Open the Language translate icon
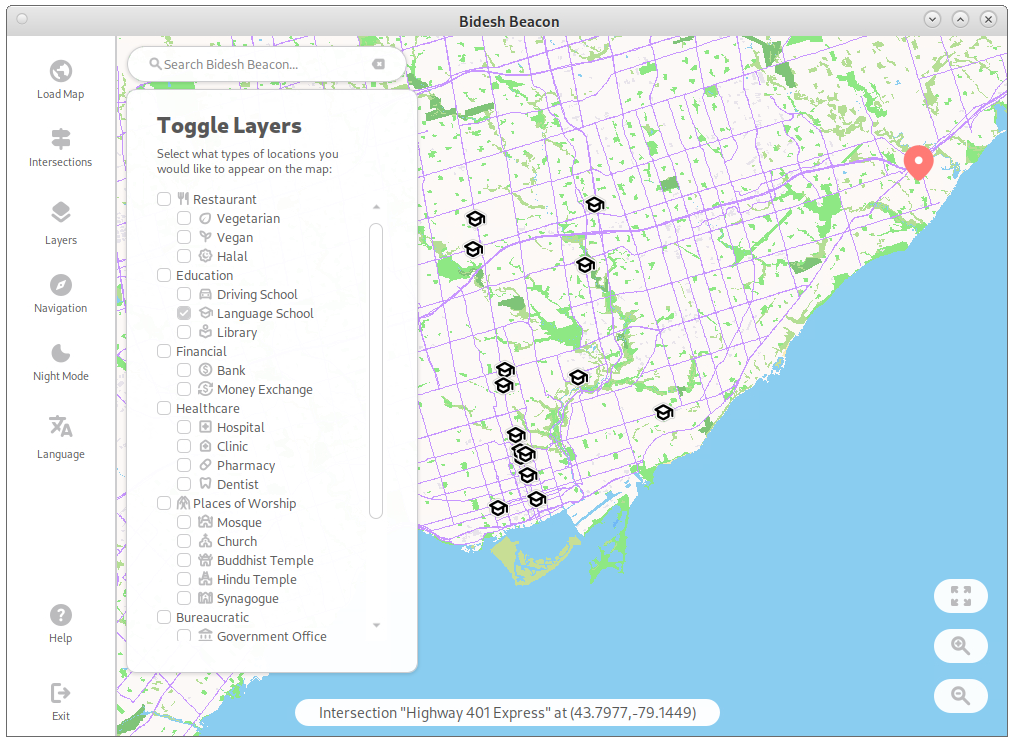The image size is (1014, 742). [x=61, y=427]
